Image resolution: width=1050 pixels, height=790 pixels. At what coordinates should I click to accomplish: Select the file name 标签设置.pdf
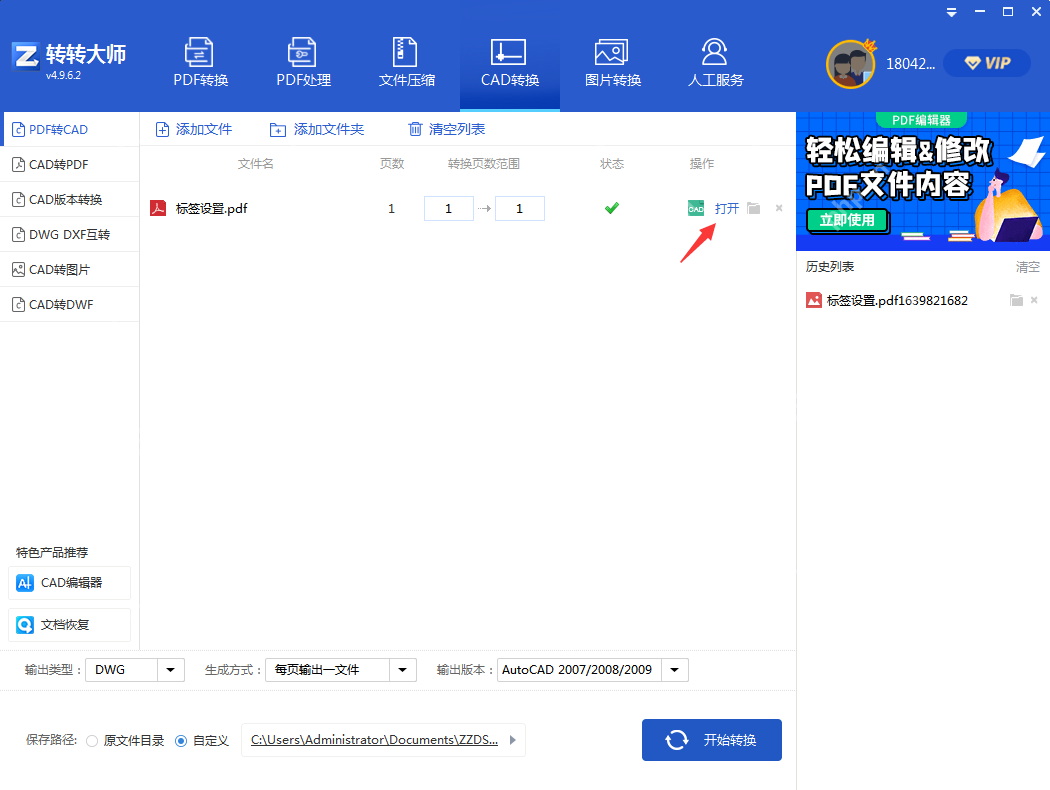click(212, 209)
